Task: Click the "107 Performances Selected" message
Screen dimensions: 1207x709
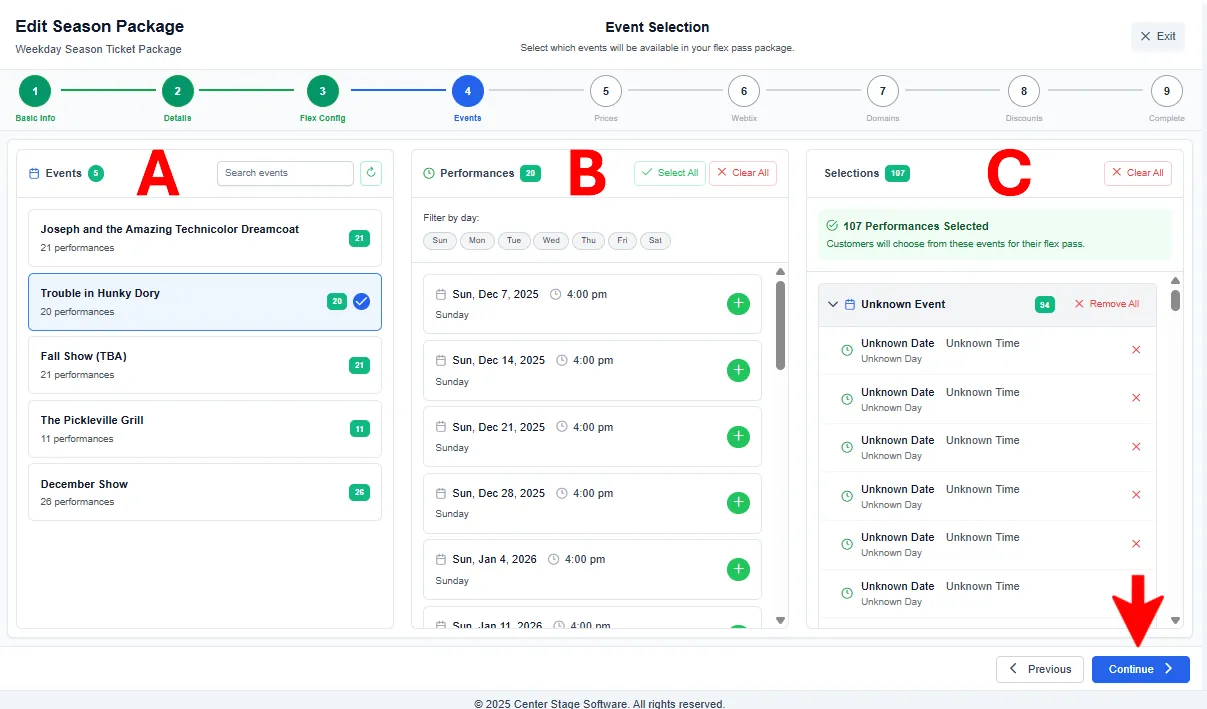Action: [915, 226]
